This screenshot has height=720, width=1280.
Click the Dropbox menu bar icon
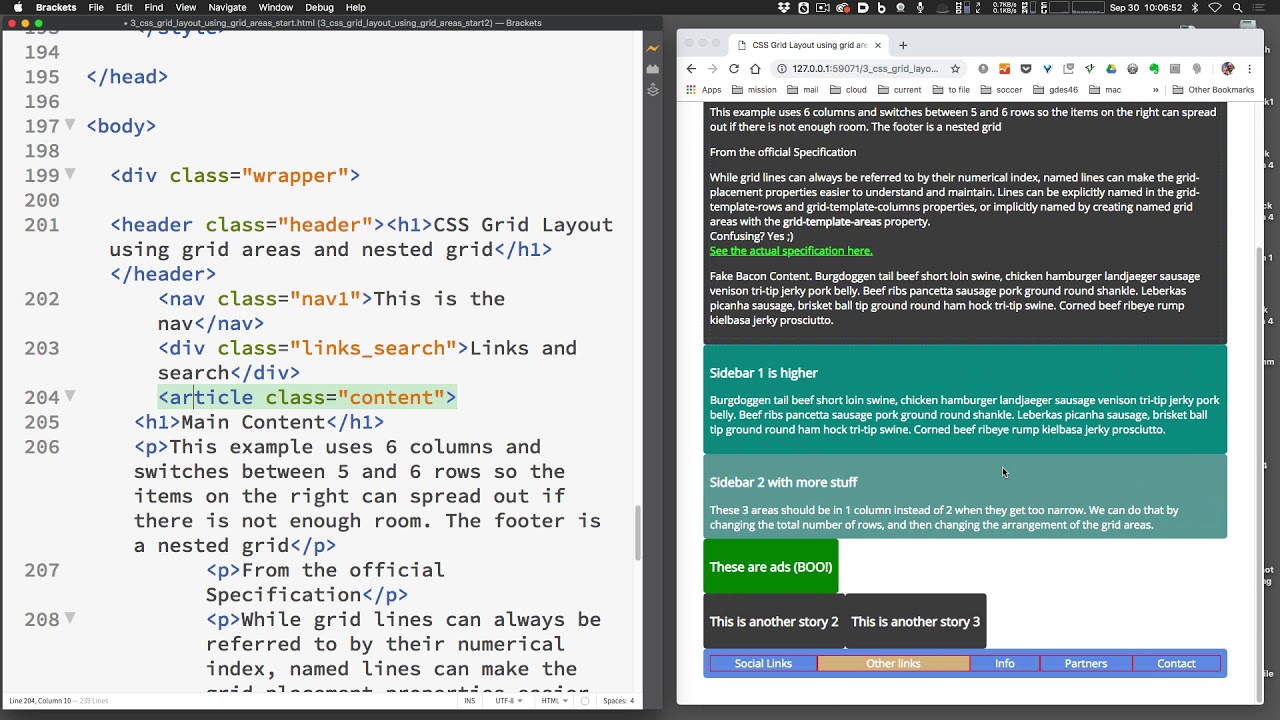784,8
